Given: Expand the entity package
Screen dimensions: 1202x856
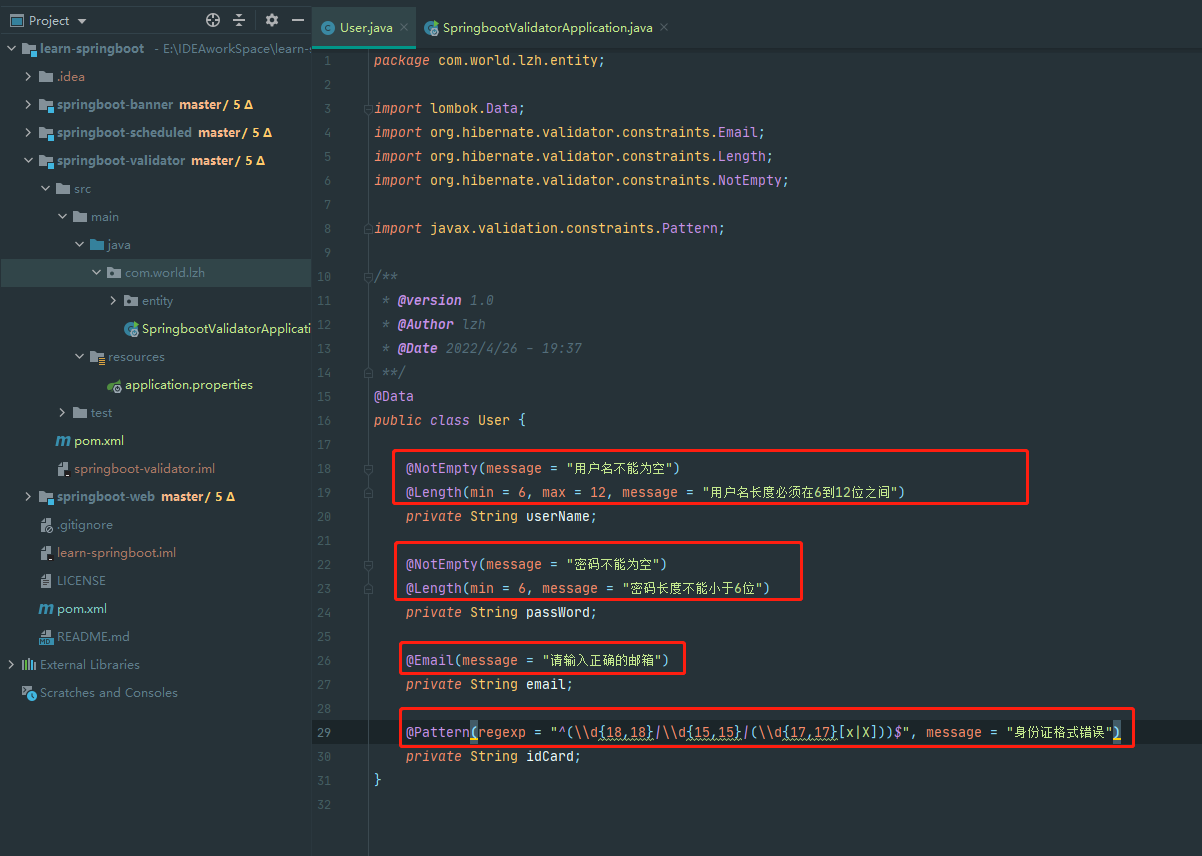Looking at the screenshot, I should click(x=114, y=301).
